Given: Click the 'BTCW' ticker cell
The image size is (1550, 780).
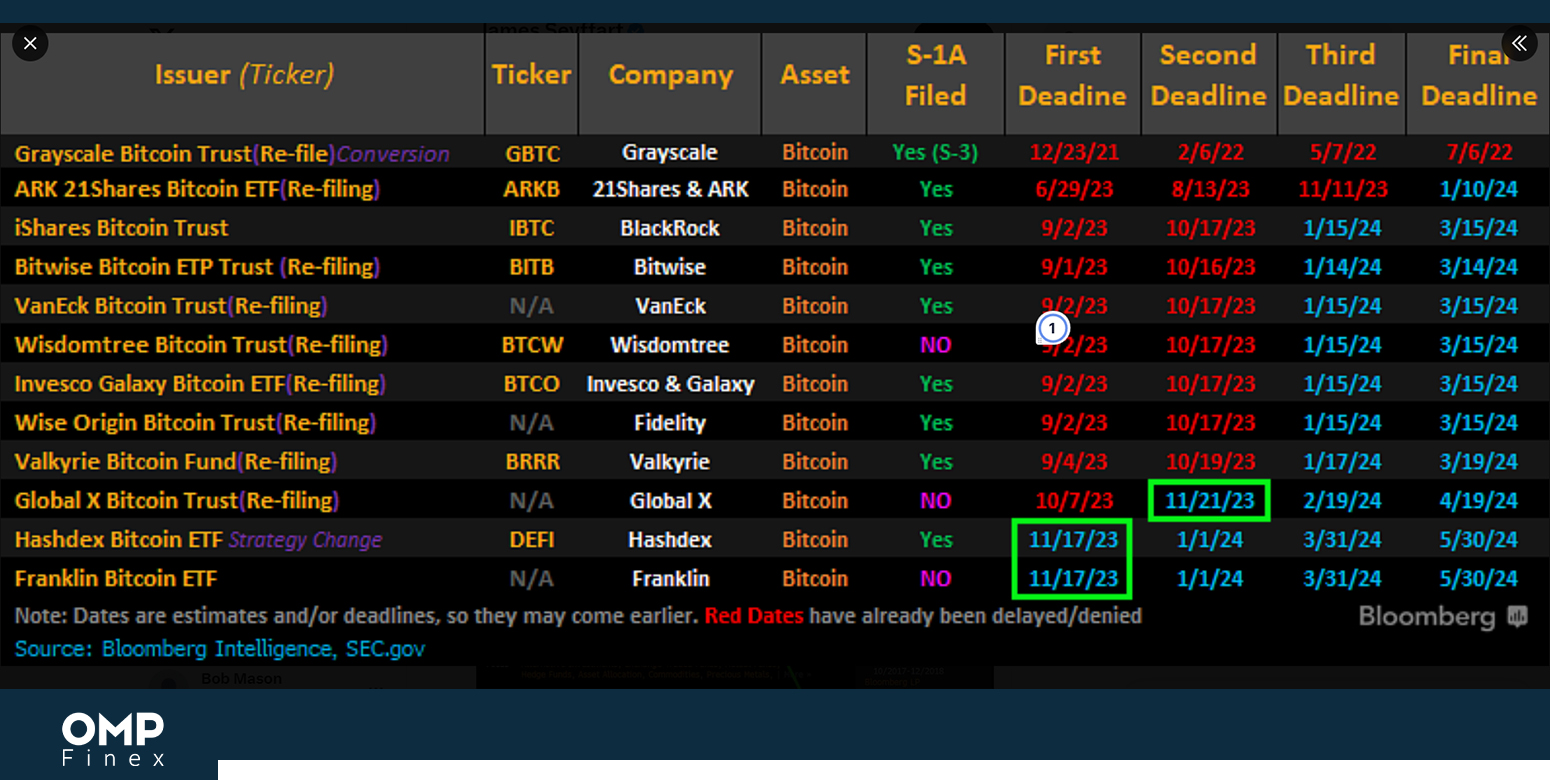Looking at the screenshot, I should (x=532, y=345).
